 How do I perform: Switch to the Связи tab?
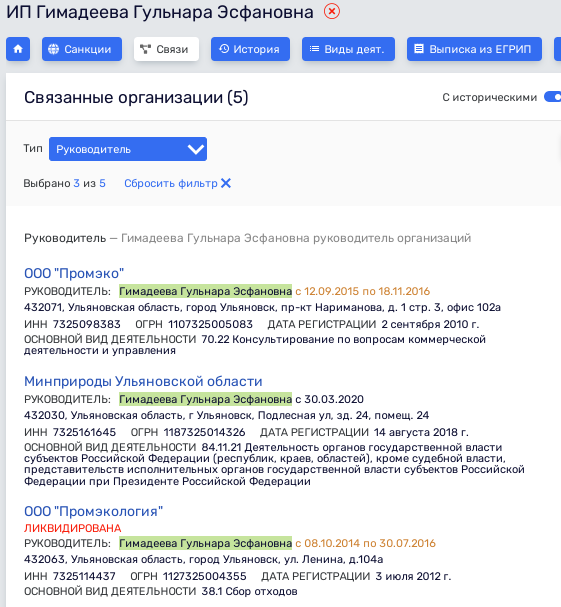166,49
